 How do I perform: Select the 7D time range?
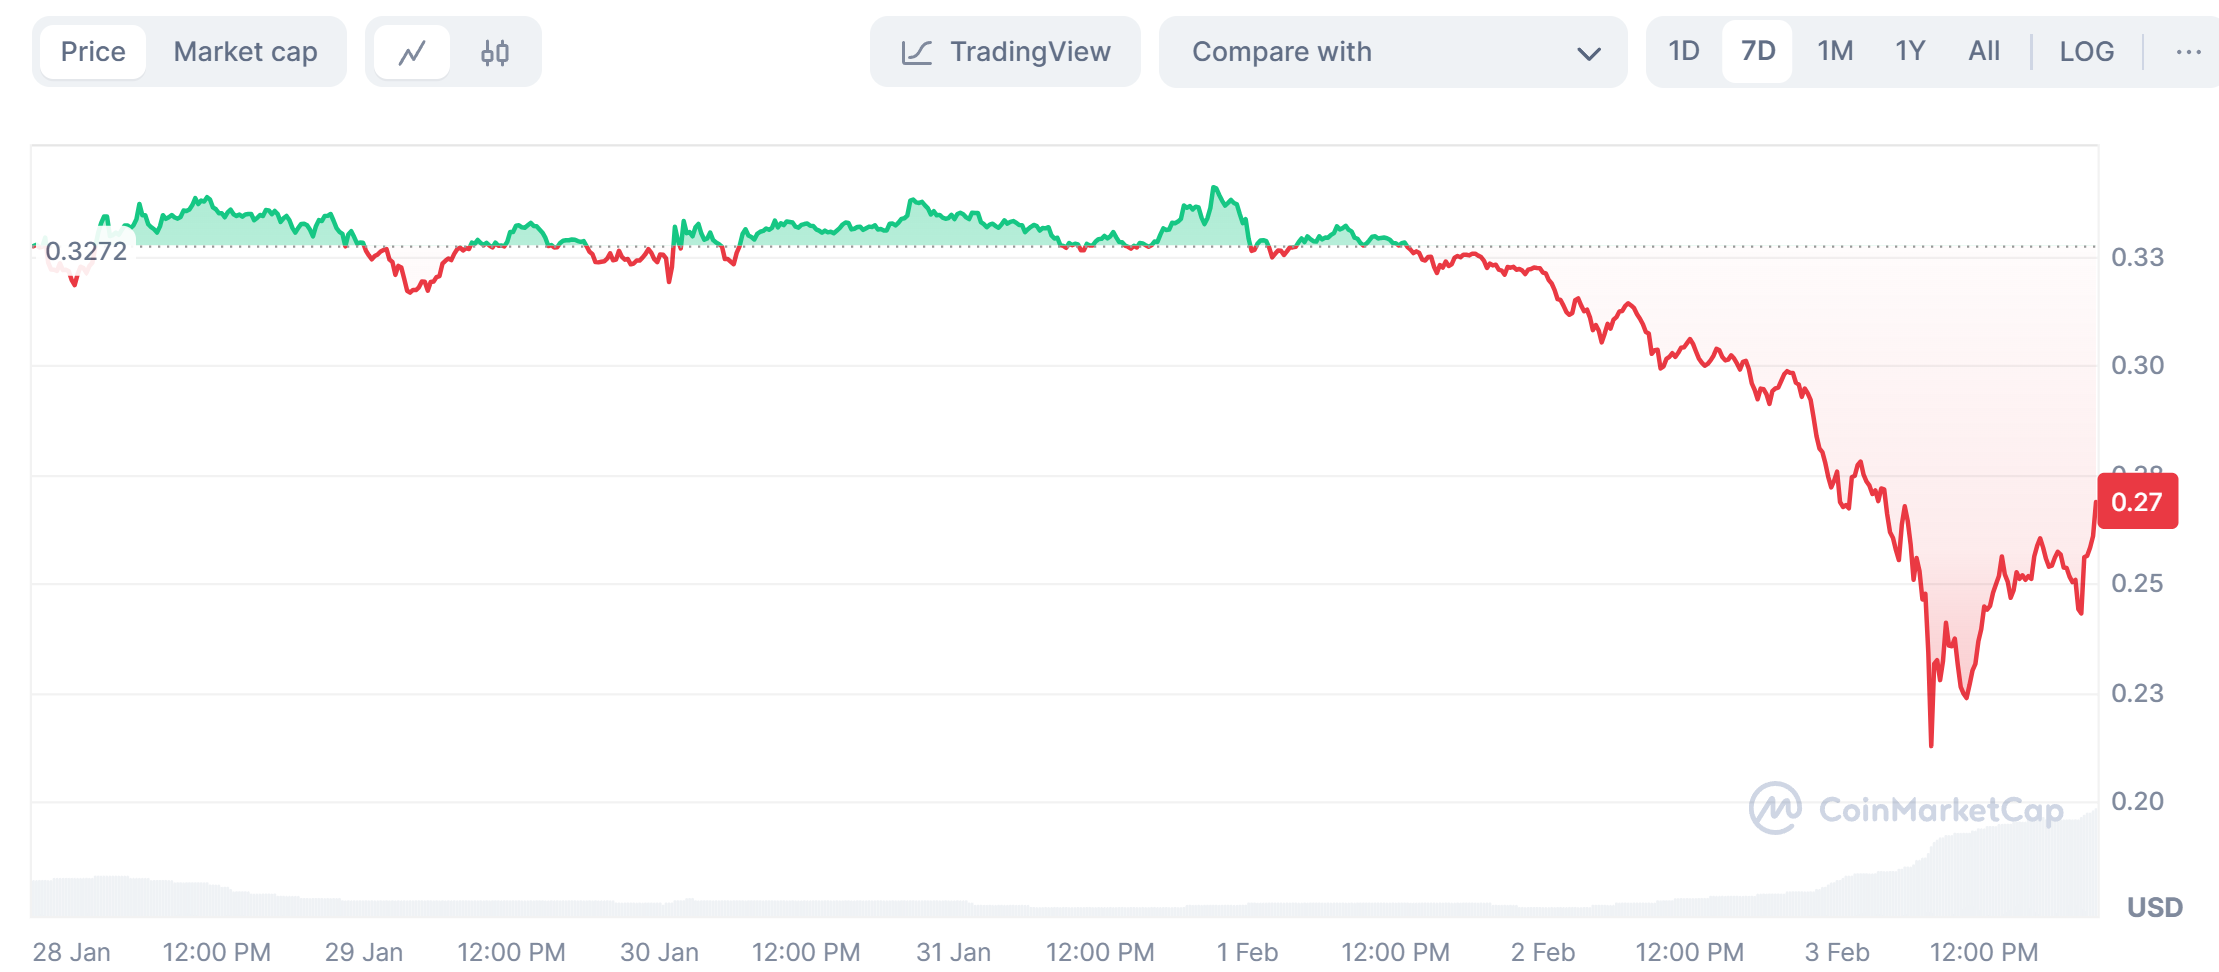1758,52
